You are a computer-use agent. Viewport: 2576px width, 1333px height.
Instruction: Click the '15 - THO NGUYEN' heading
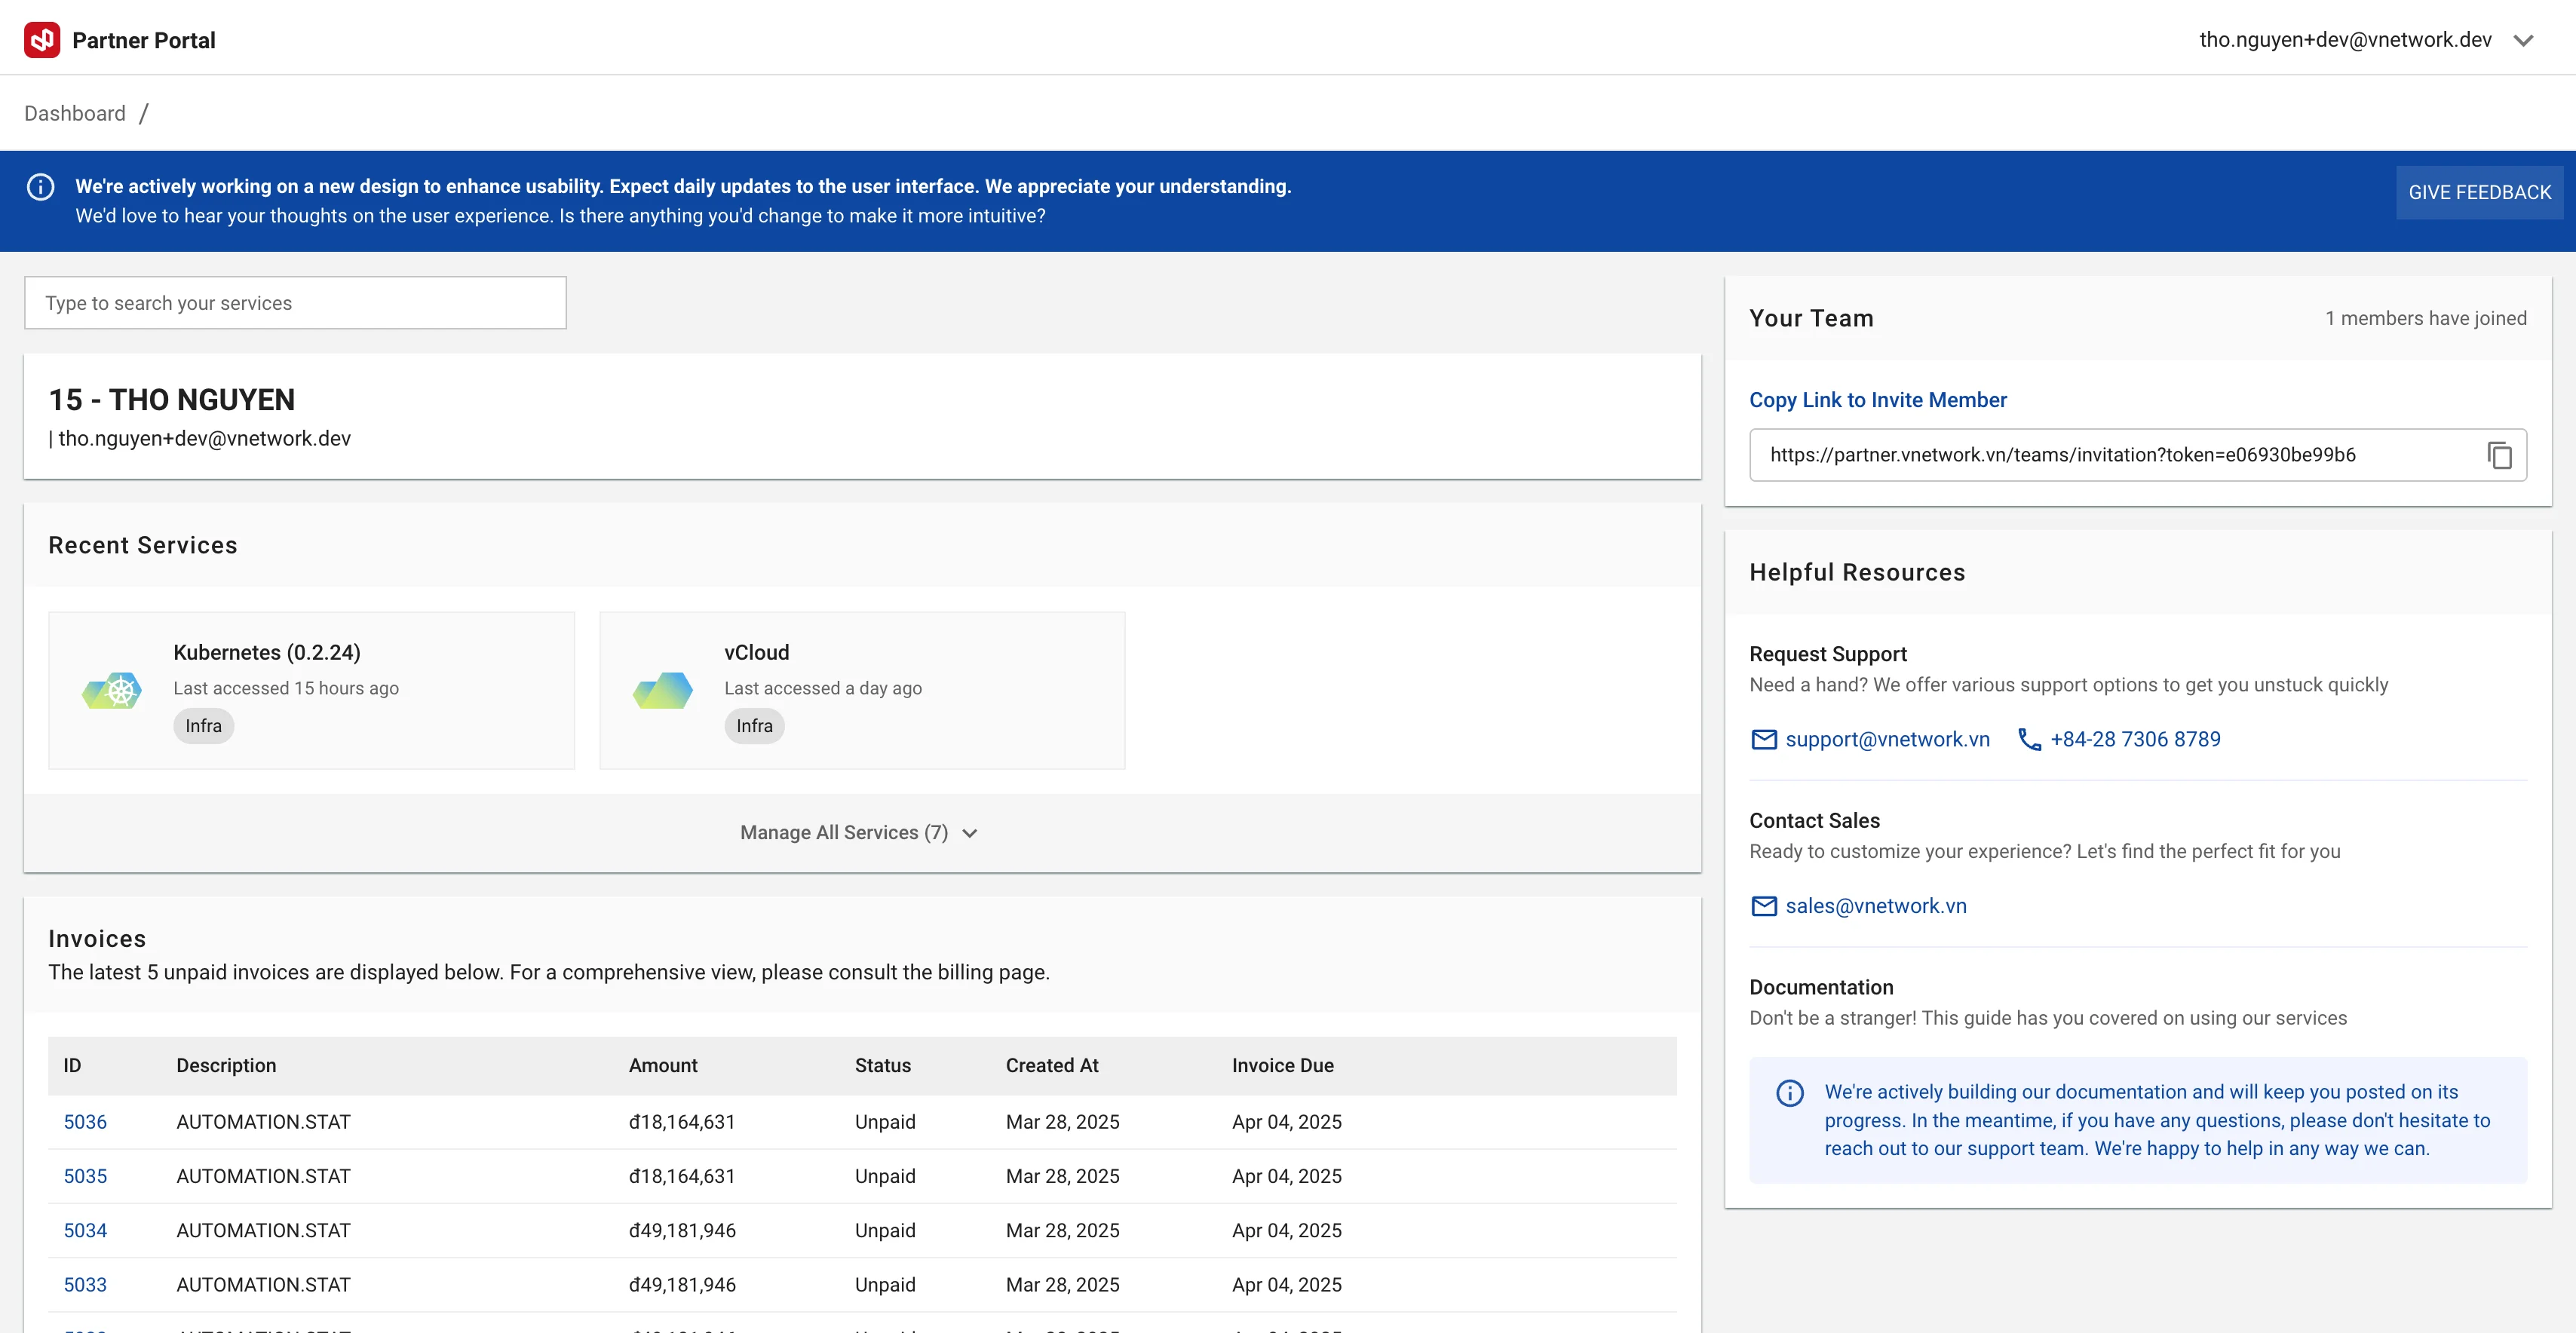tap(172, 400)
